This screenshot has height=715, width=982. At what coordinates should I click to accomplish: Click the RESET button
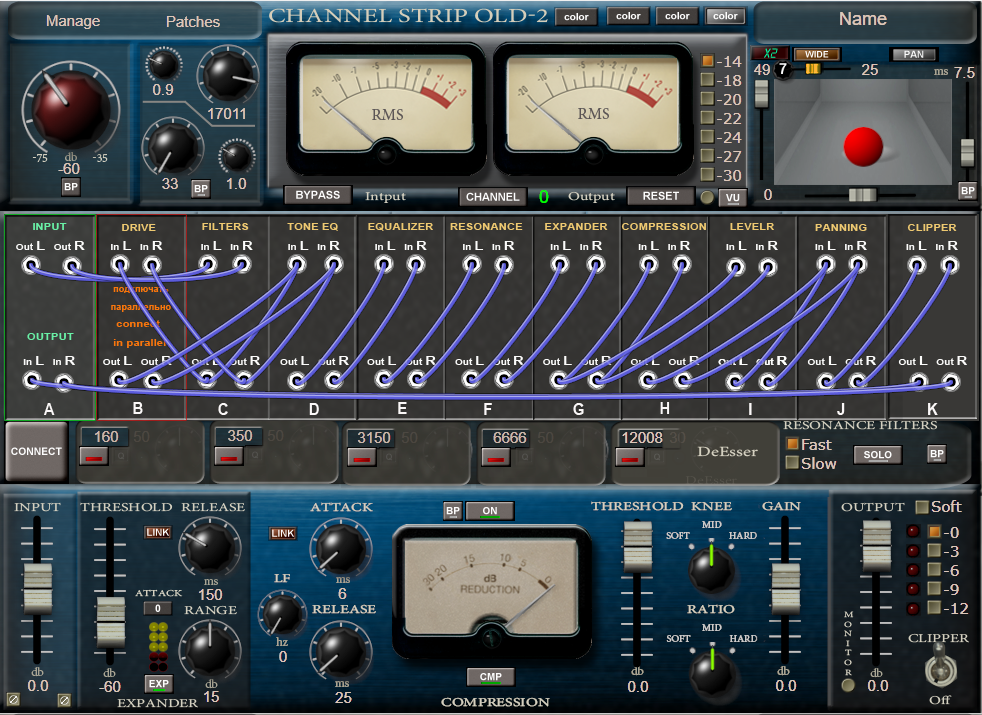tap(661, 196)
